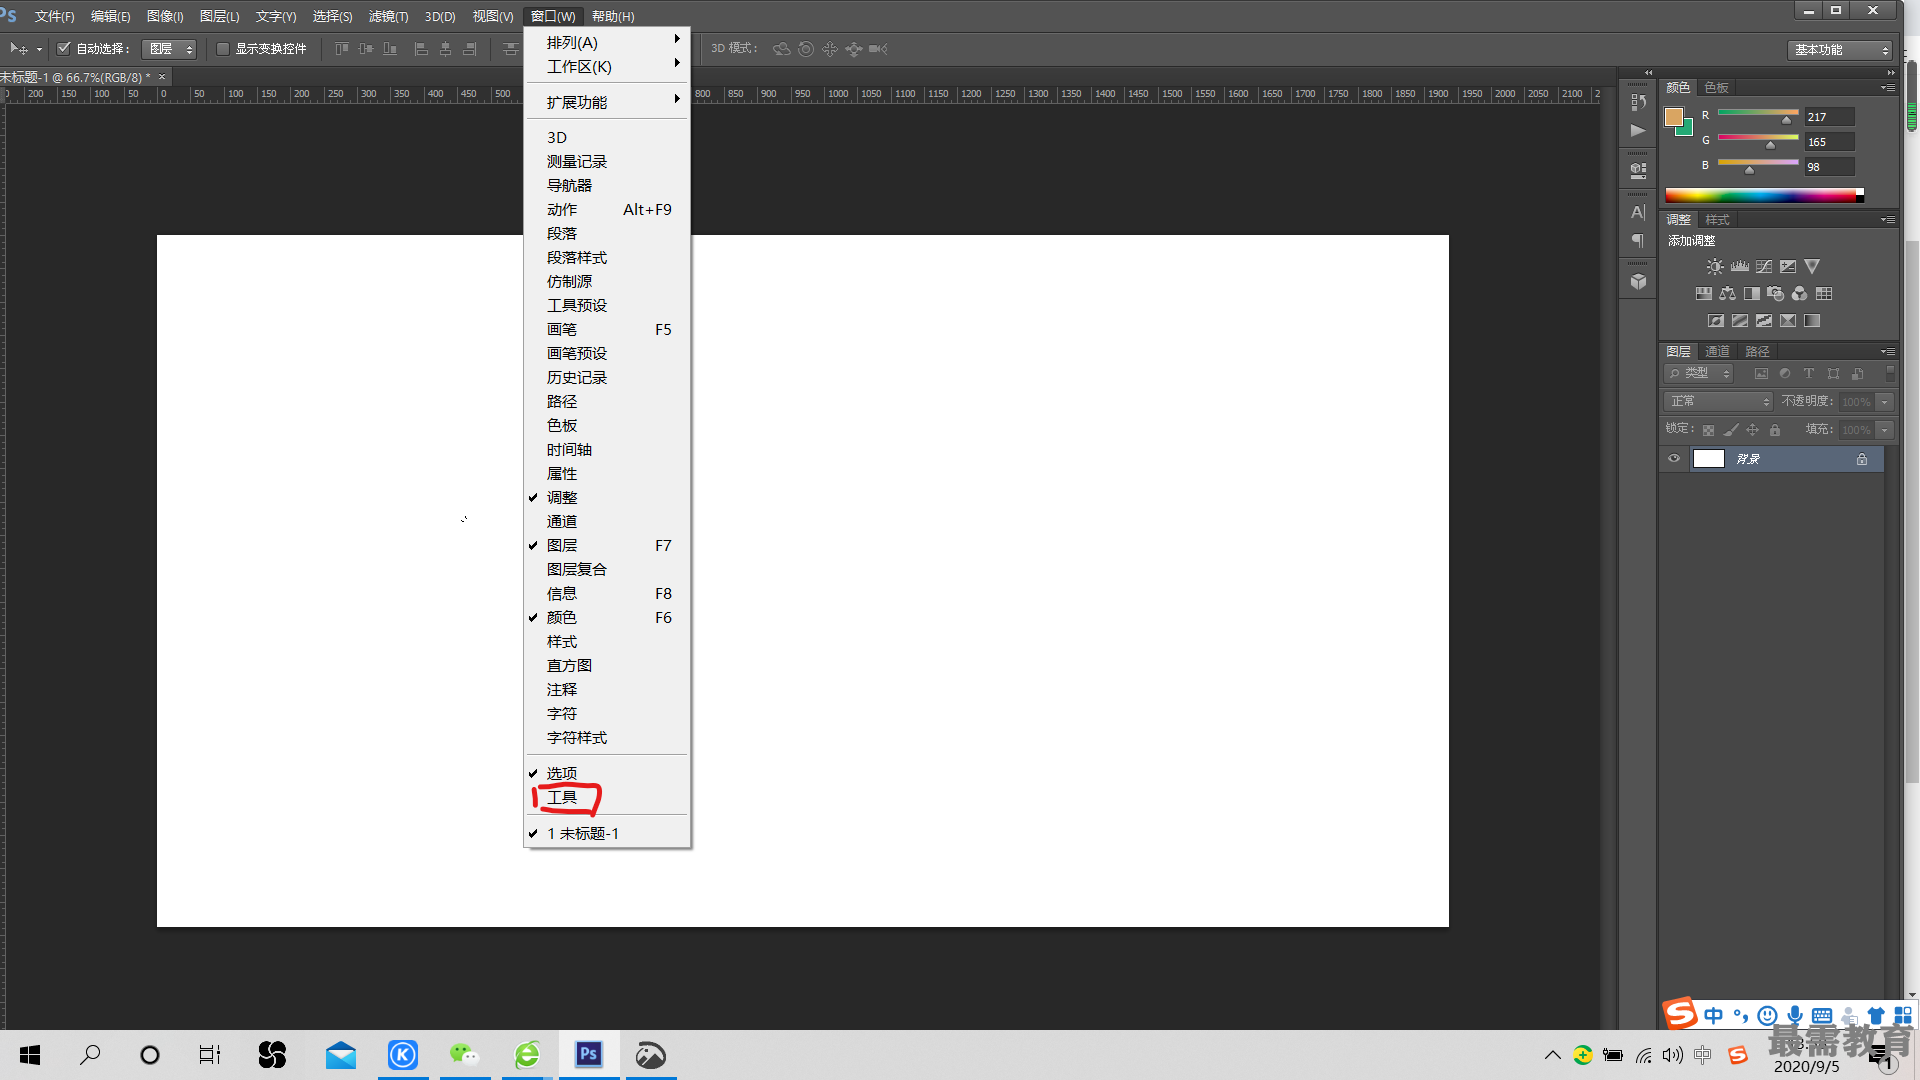Switch to the 通道 tab
The image size is (1920, 1080).
click(x=1717, y=352)
